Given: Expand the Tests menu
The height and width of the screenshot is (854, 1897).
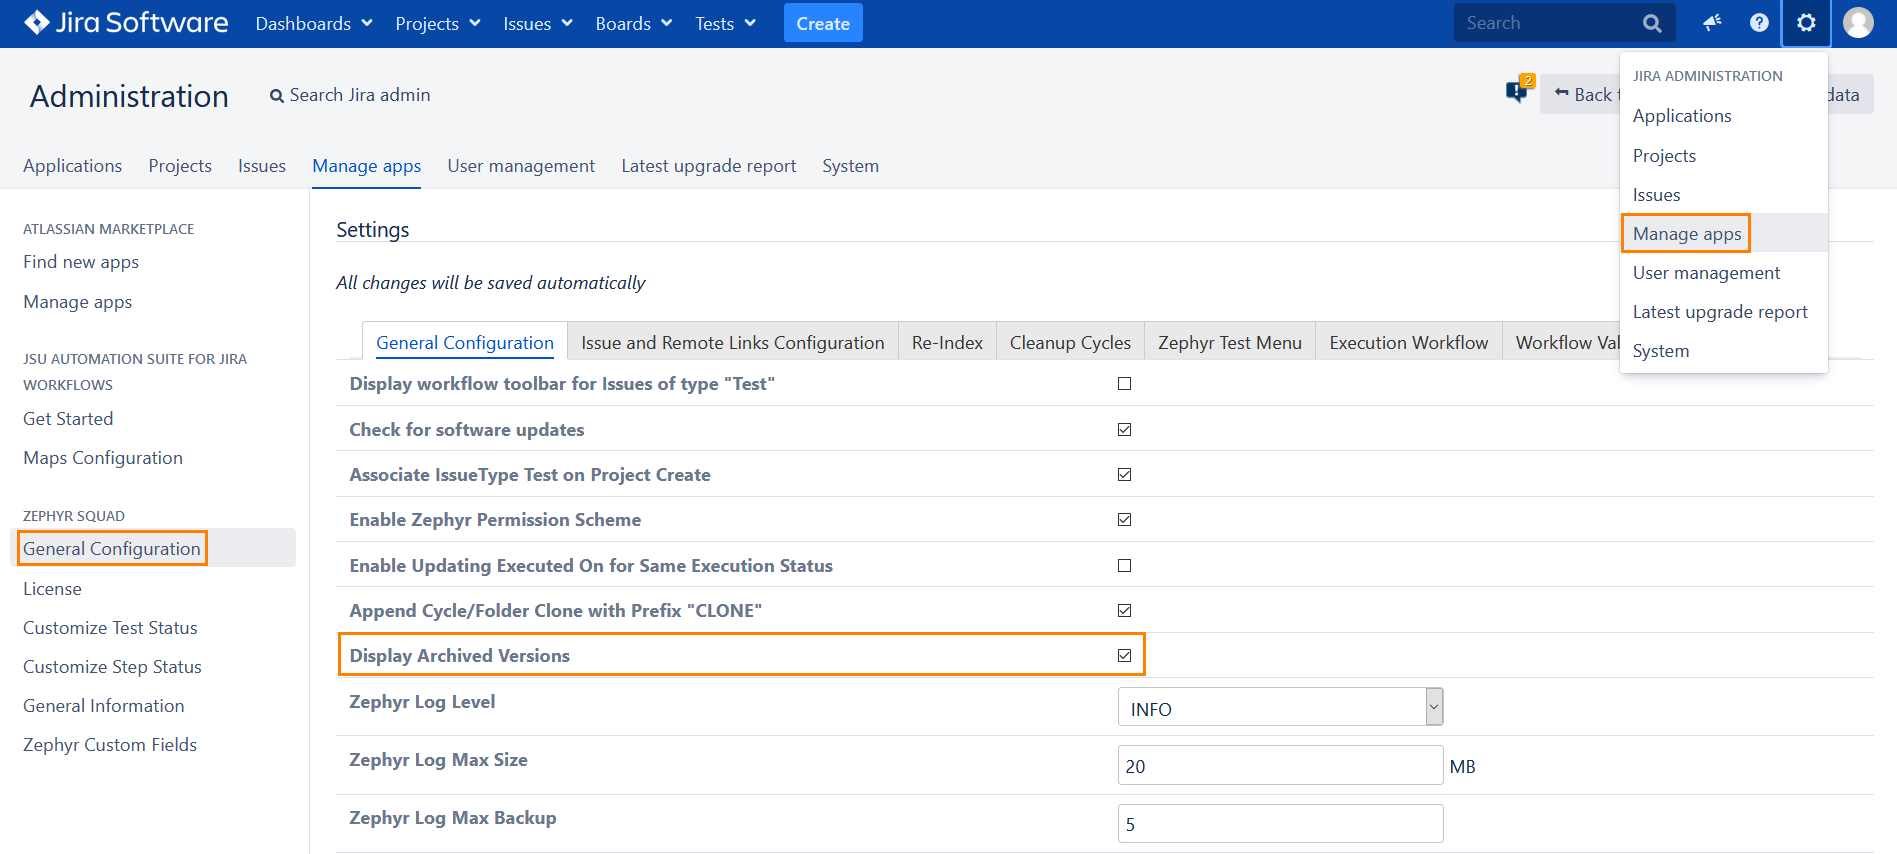Looking at the screenshot, I should [x=726, y=23].
